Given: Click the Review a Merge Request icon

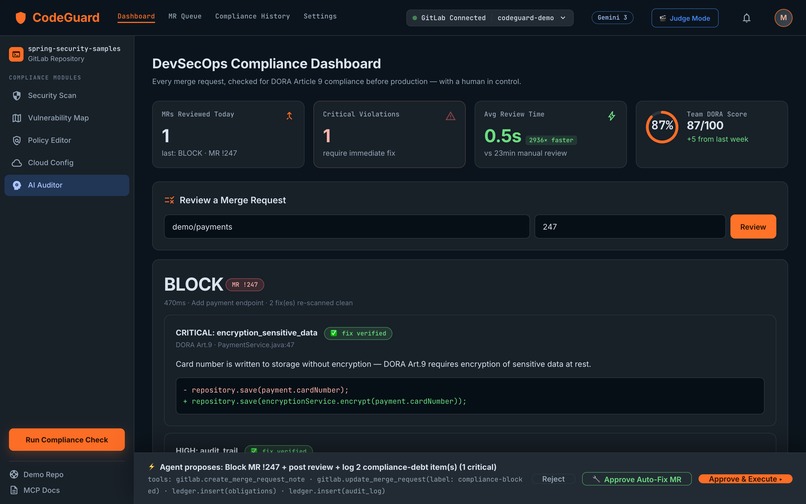Looking at the screenshot, I should click(x=169, y=200).
